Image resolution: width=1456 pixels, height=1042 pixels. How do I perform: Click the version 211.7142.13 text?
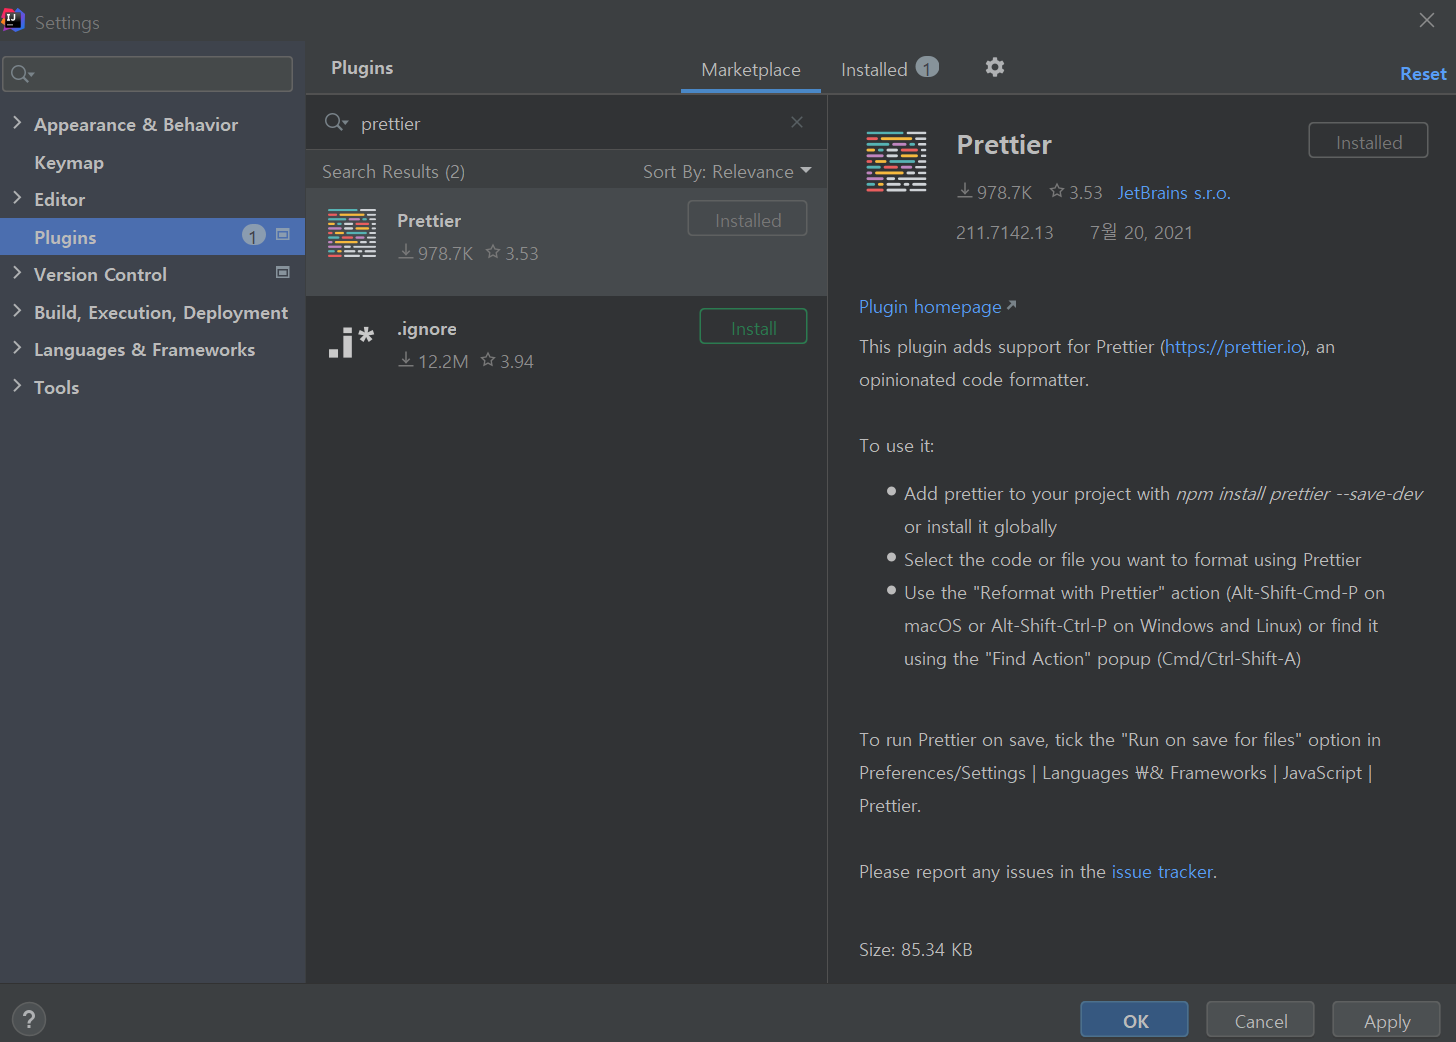point(1004,232)
